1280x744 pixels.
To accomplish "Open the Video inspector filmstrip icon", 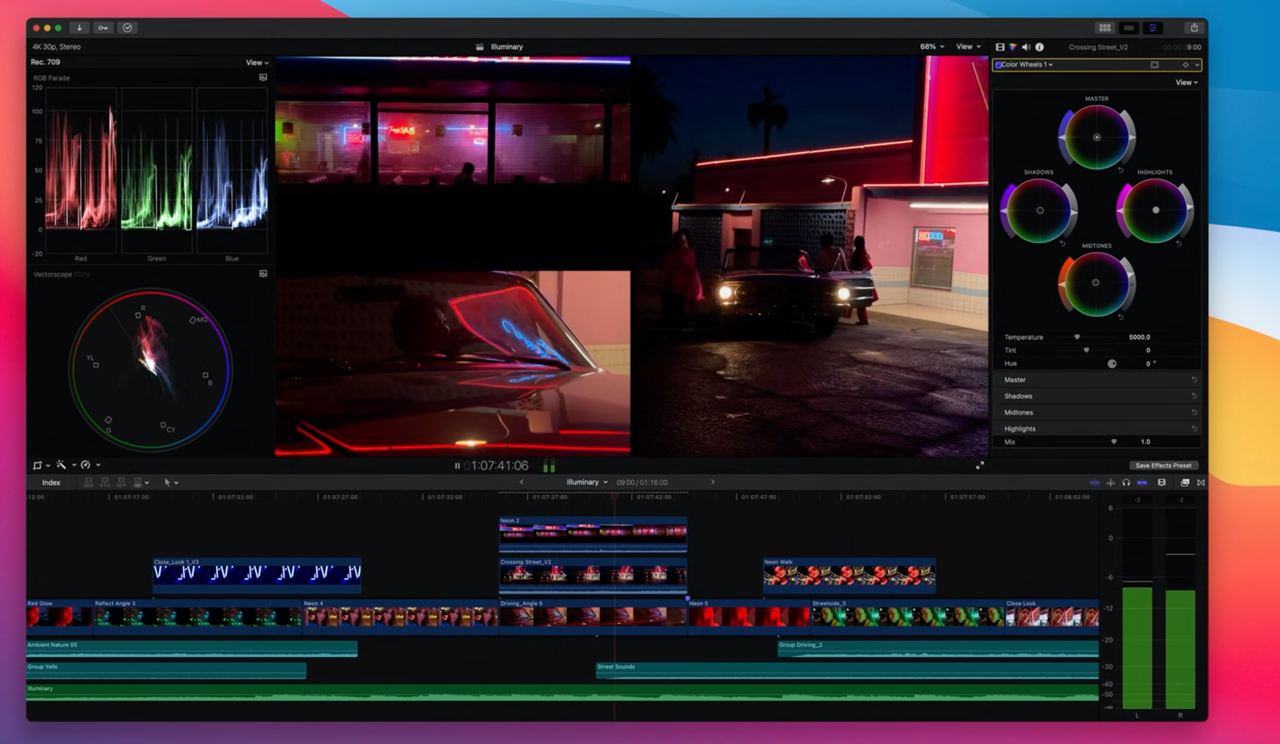I will click(1000, 47).
